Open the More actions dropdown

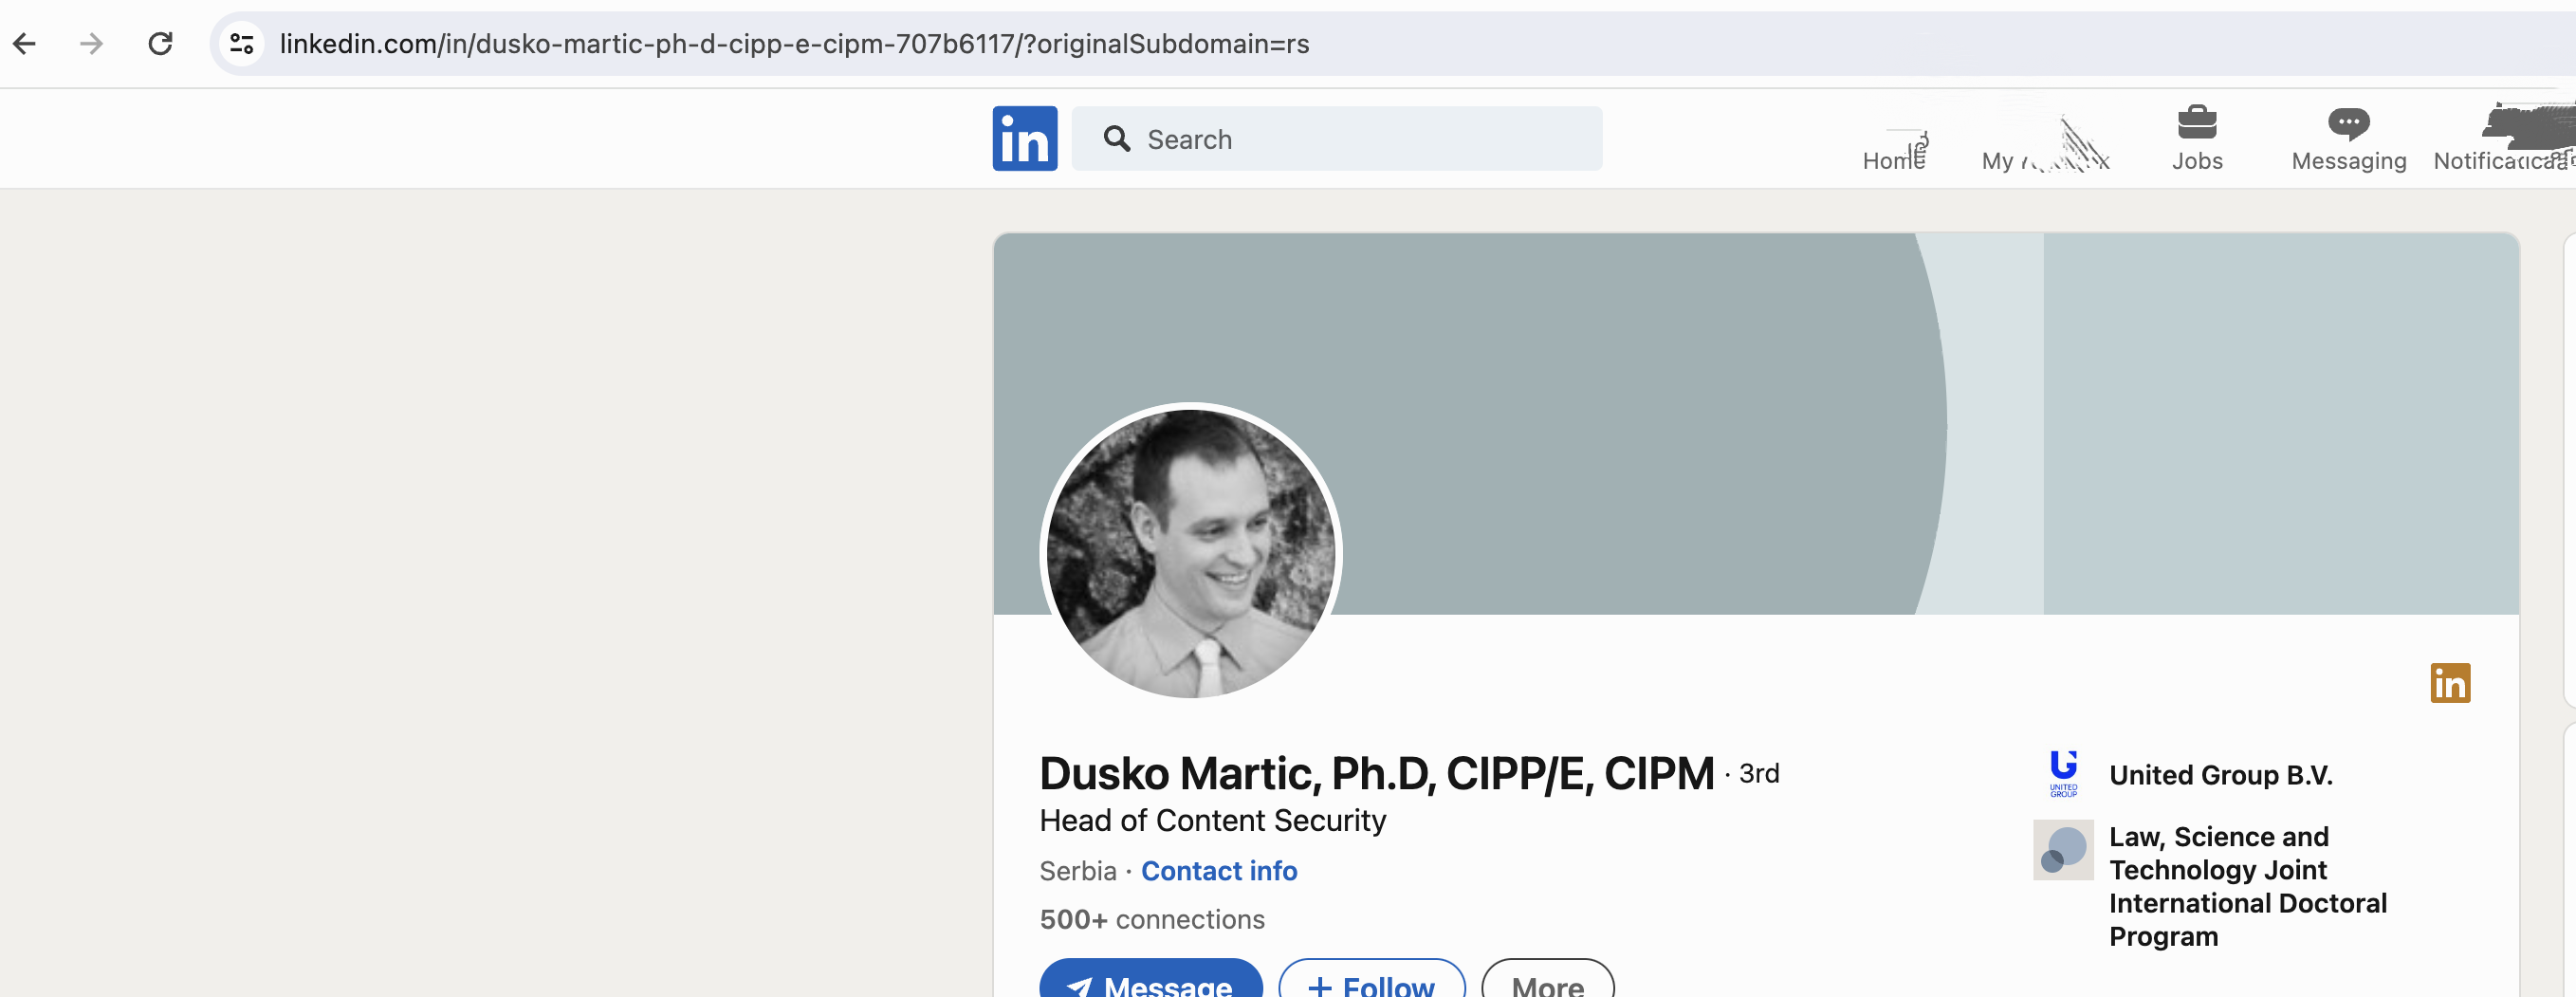tap(1546, 984)
